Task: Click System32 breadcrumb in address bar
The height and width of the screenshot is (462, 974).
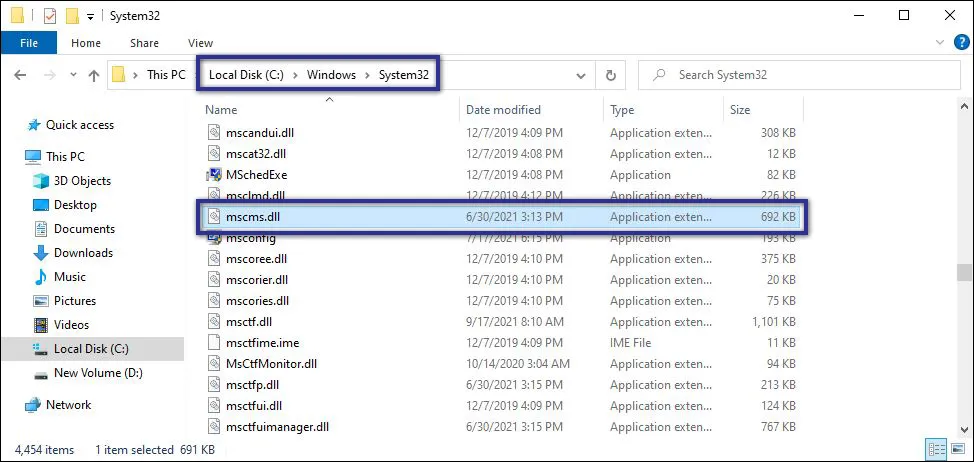Action: 404,75
